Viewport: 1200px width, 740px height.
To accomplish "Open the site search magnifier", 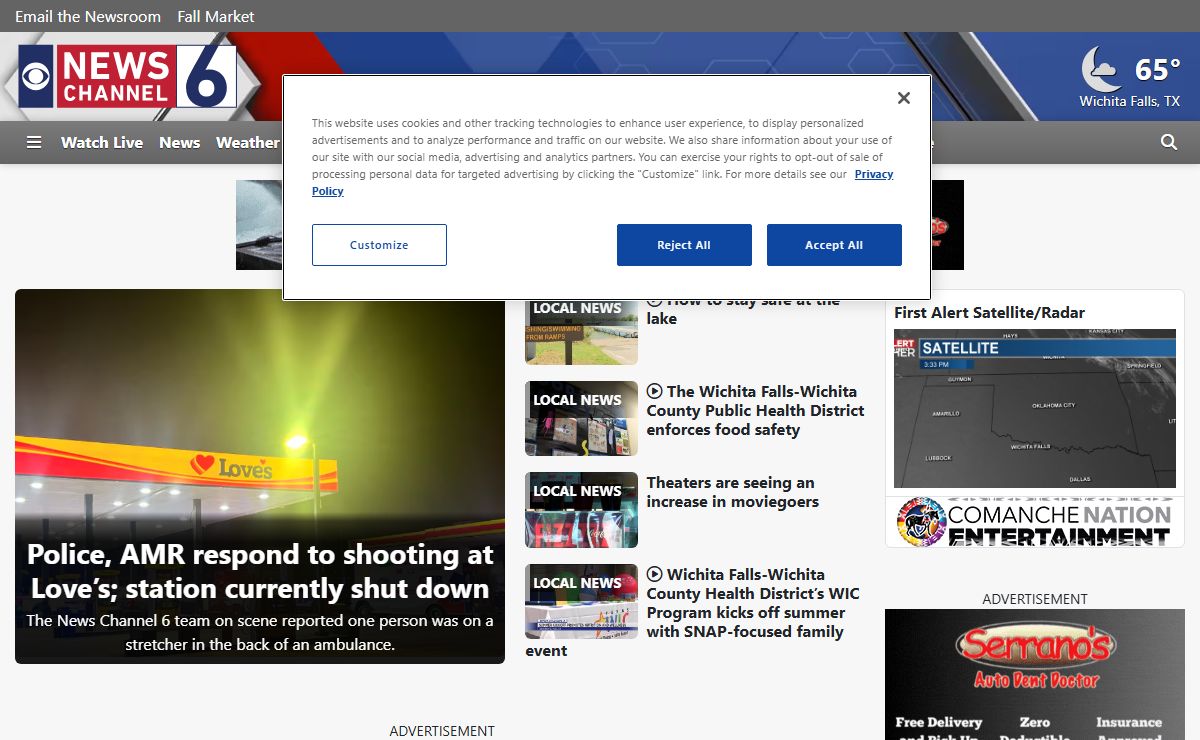I will coord(1169,142).
